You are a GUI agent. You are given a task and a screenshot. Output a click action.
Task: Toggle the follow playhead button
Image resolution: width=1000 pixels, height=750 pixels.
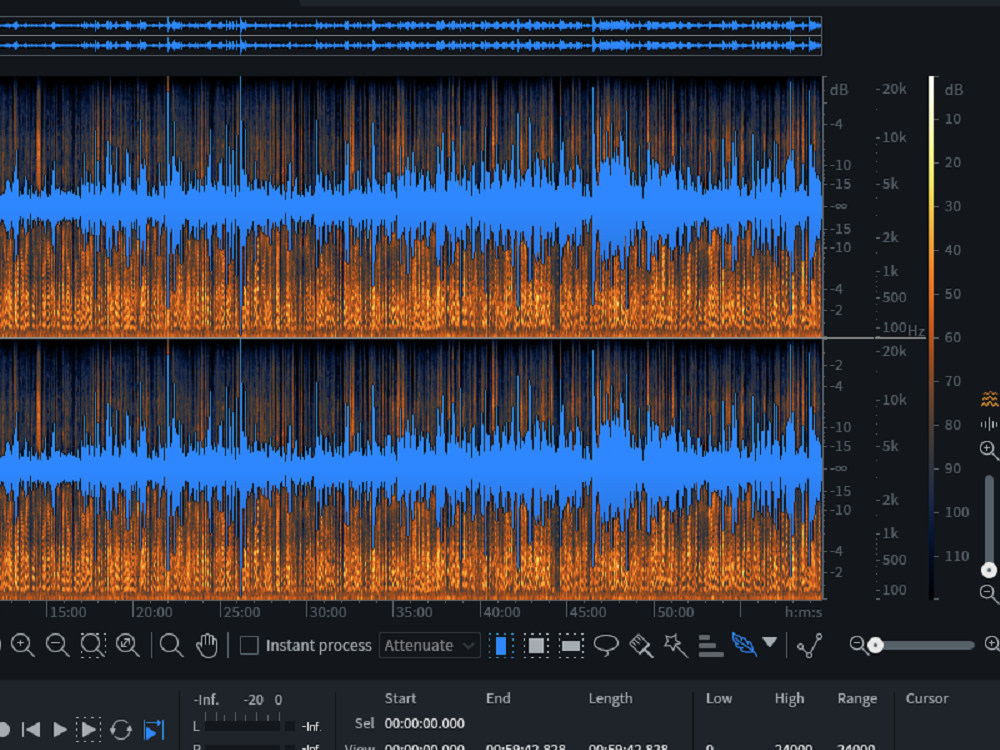154,729
